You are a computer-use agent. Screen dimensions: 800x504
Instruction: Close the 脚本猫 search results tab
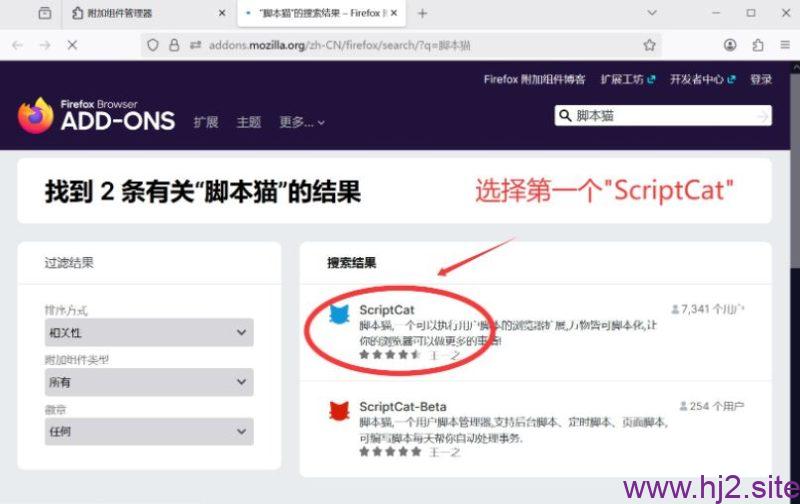point(394,13)
